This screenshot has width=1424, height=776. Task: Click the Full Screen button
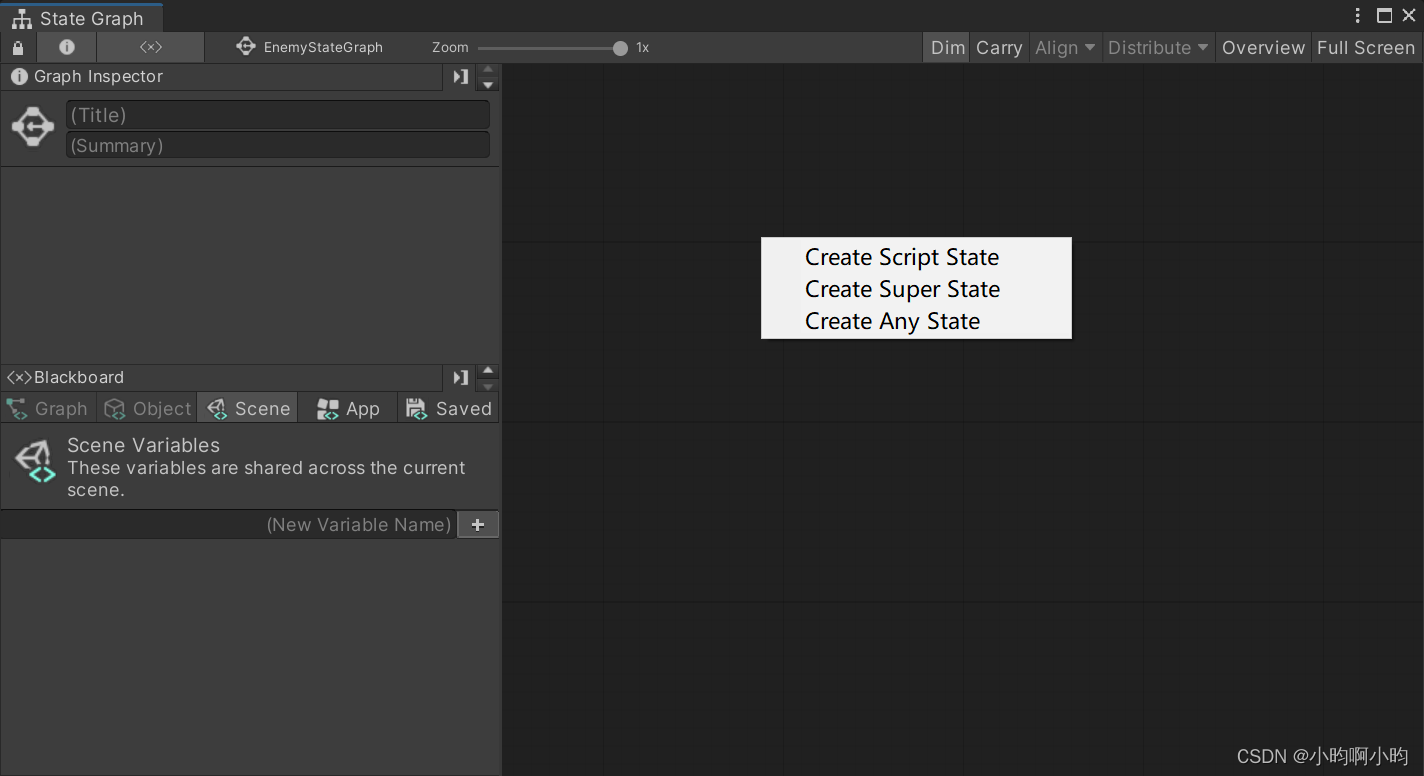pyautogui.click(x=1365, y=47)
